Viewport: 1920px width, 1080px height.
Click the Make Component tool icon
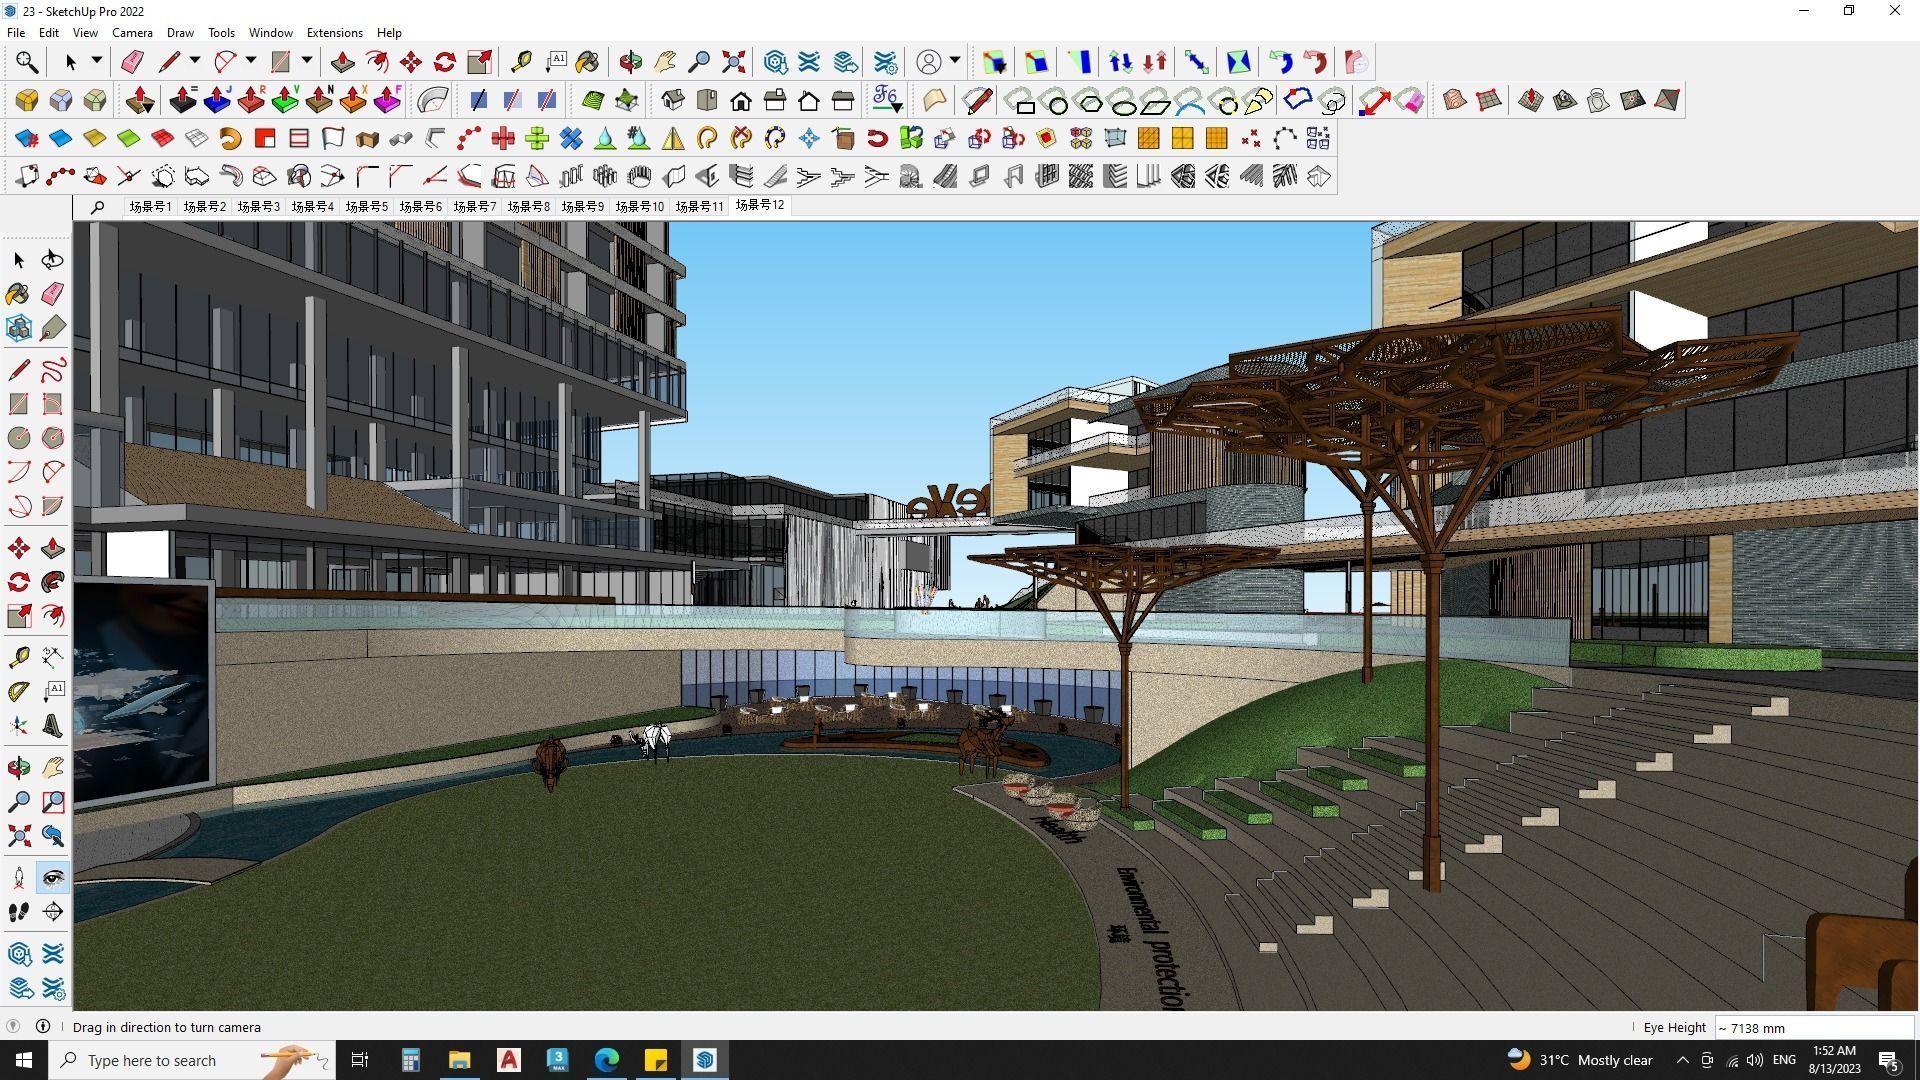(19, 328)
